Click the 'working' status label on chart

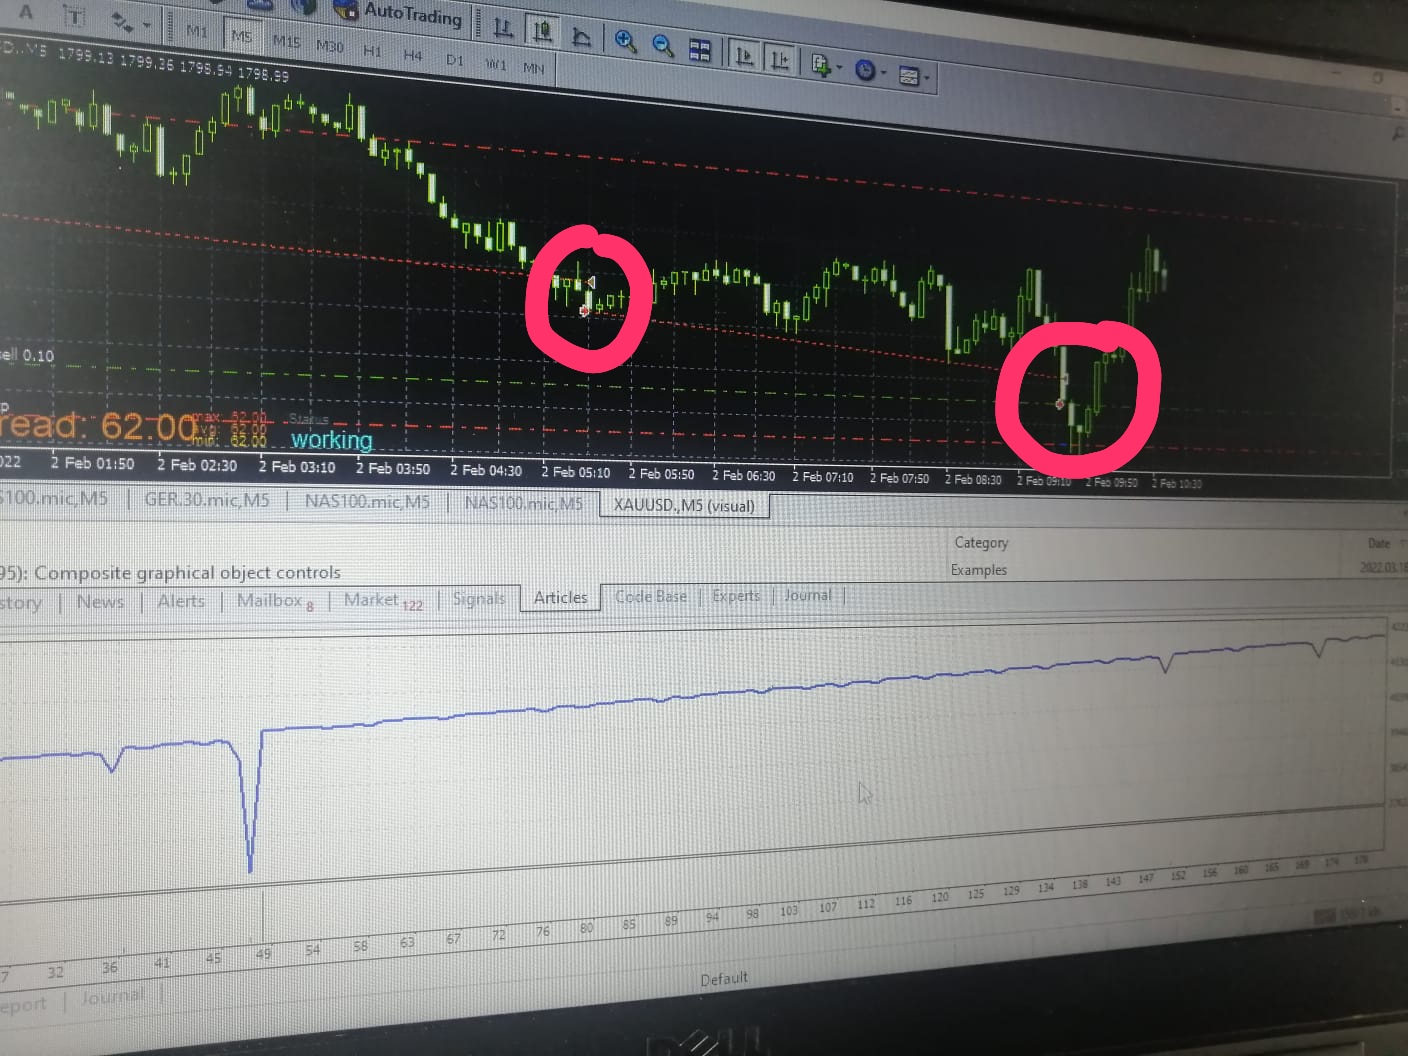point(331,439)
